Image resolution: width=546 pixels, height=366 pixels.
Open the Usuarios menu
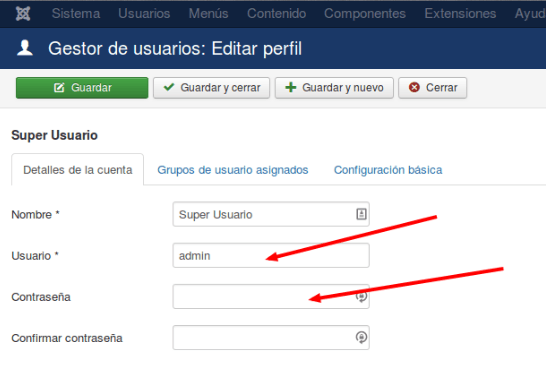144,14
